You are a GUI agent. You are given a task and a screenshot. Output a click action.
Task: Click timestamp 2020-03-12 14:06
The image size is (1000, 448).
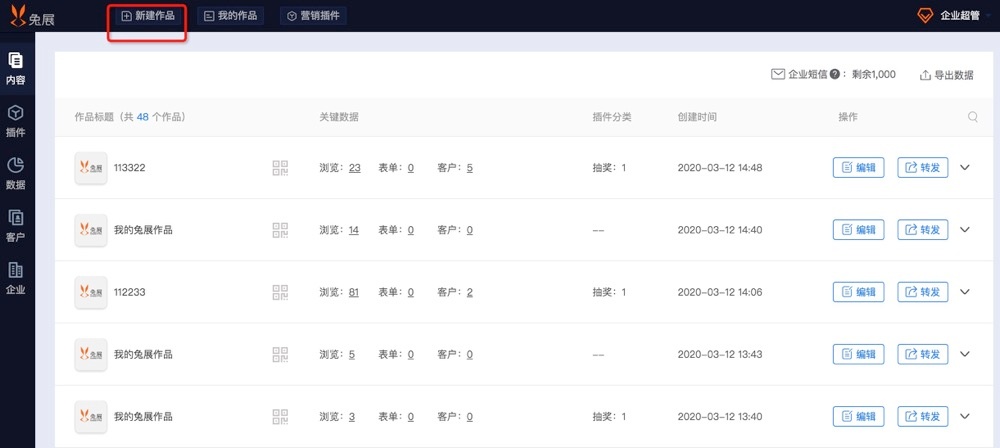719,292
